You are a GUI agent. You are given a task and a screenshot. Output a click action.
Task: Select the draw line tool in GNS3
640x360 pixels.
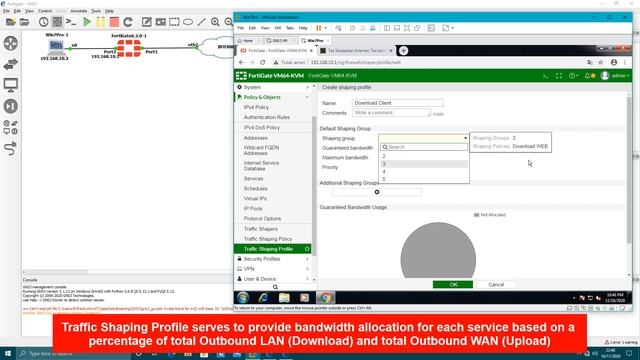tap(202, 22)
